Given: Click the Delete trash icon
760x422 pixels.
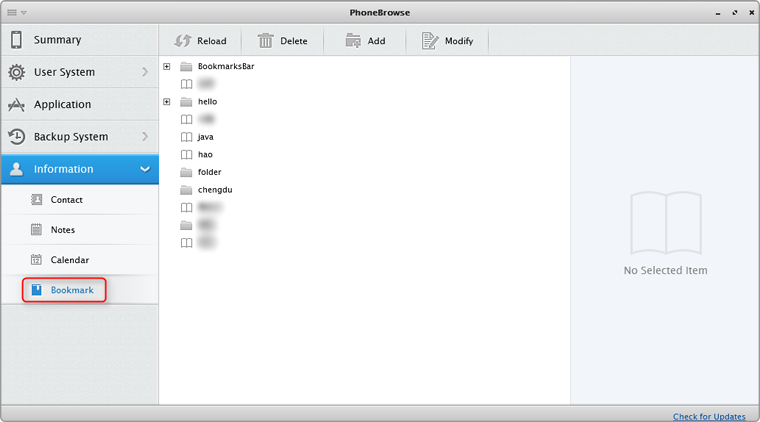Looking at the screenshot, I should (x=266, y=41).
